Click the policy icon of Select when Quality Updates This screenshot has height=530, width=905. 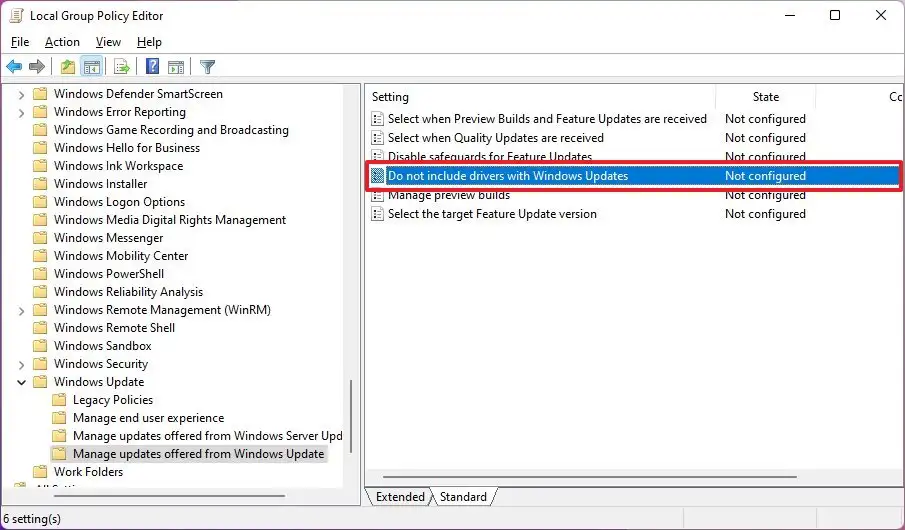(377, 138)
